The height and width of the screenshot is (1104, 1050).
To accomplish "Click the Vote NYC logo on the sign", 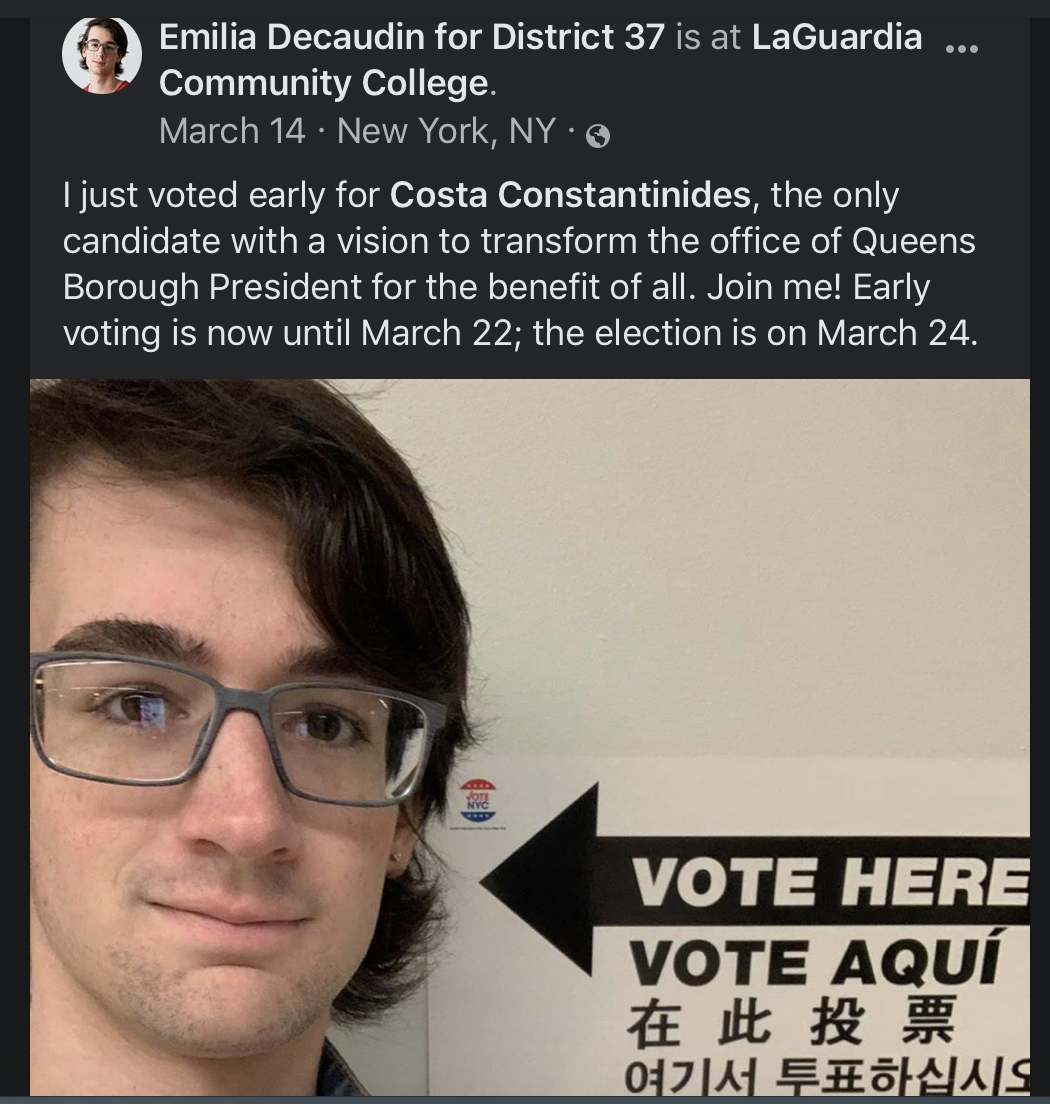I will click(x=478, y=801).
